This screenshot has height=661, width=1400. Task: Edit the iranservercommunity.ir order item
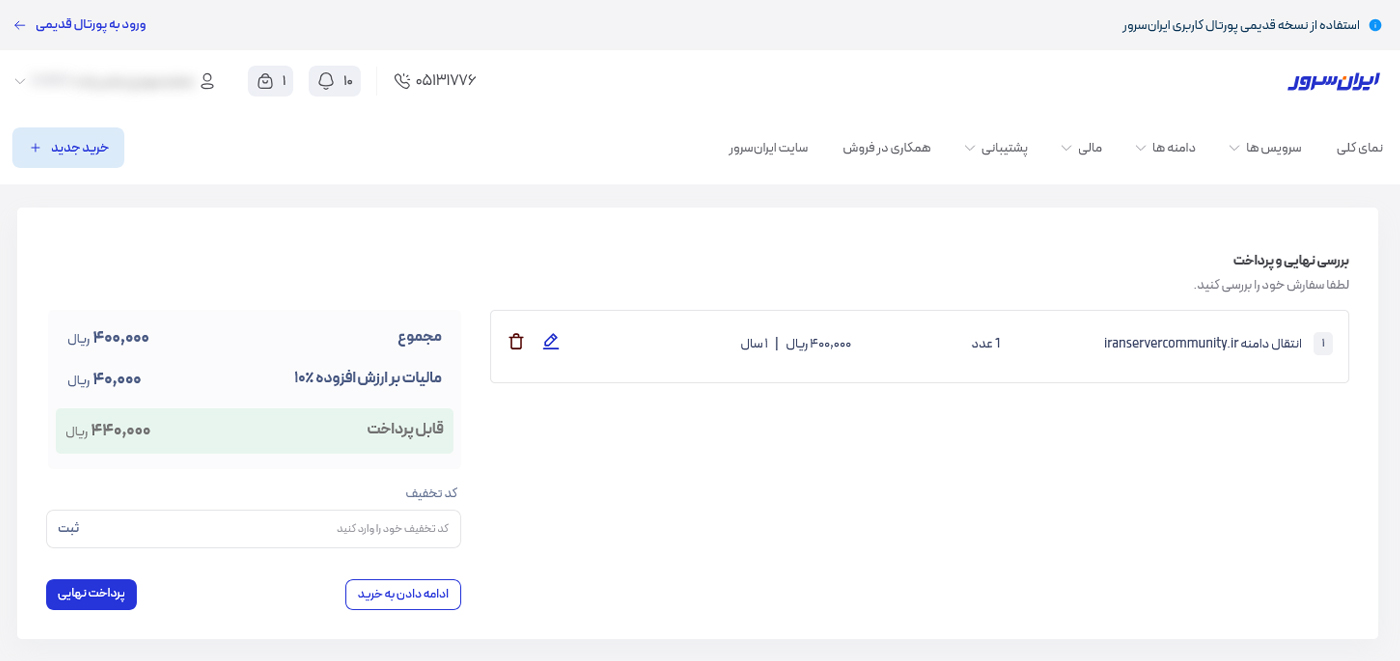click(x=551, y=342)
